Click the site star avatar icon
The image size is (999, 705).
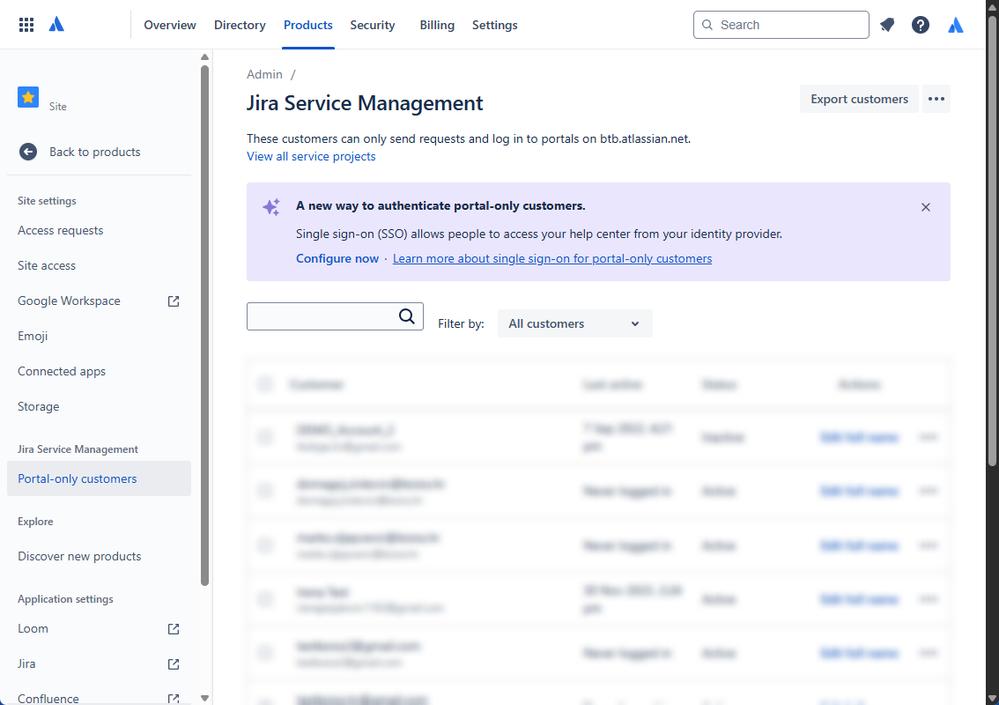tap(28, 97)
